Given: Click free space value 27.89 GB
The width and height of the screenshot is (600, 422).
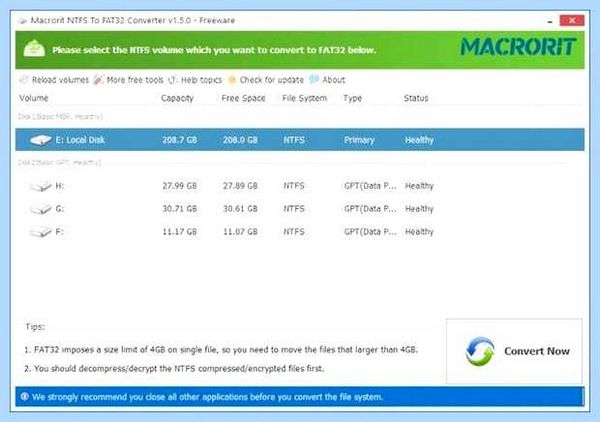Looking at the screenshot, I should [240, 186].
